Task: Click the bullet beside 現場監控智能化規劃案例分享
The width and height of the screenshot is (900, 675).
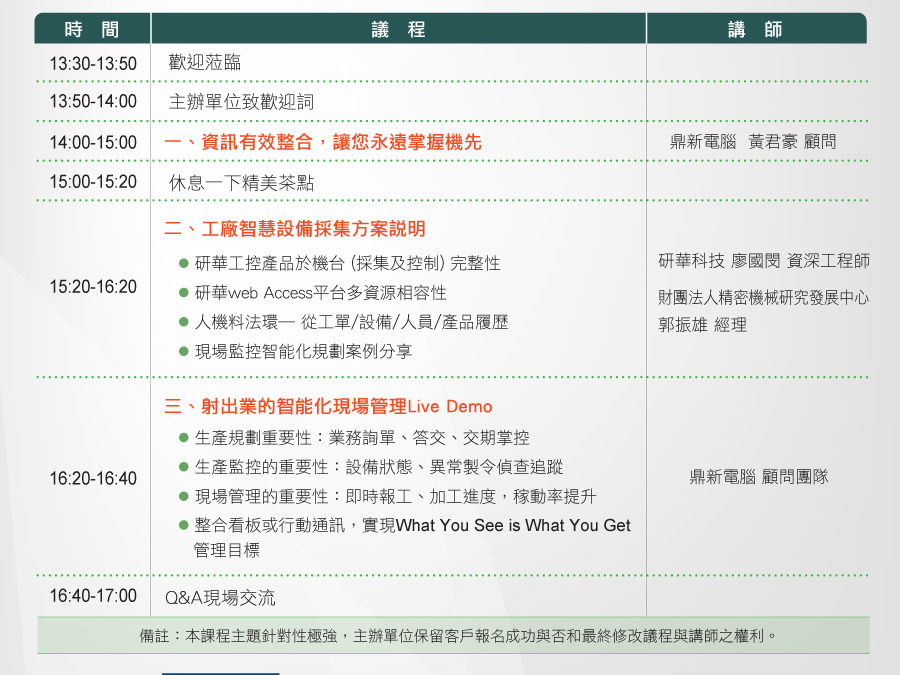Action: point(184,351)
